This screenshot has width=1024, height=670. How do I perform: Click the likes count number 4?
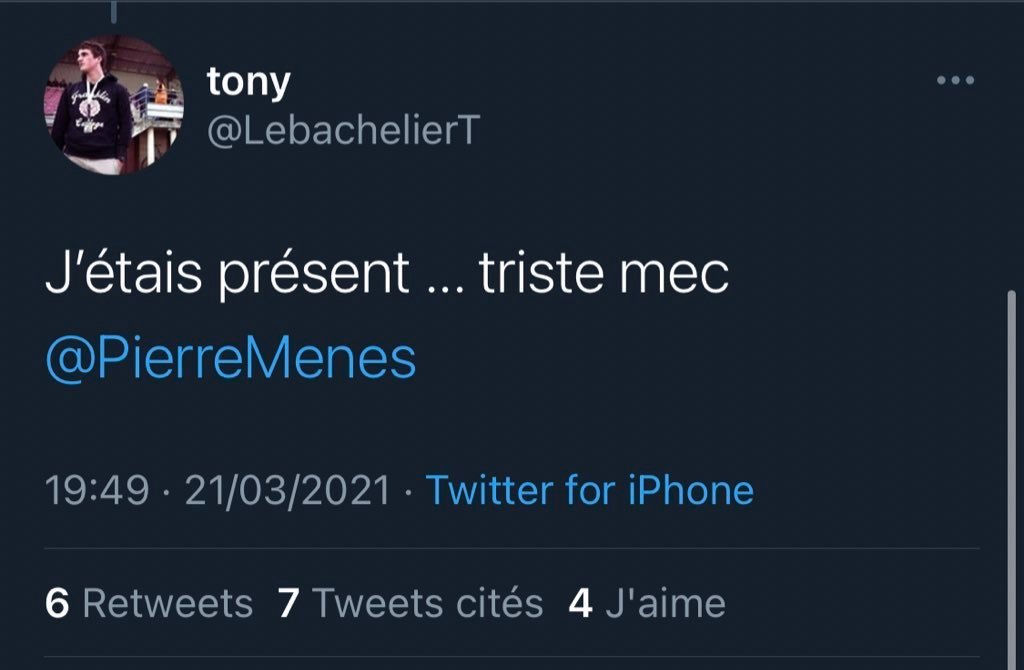pos(580,604)
